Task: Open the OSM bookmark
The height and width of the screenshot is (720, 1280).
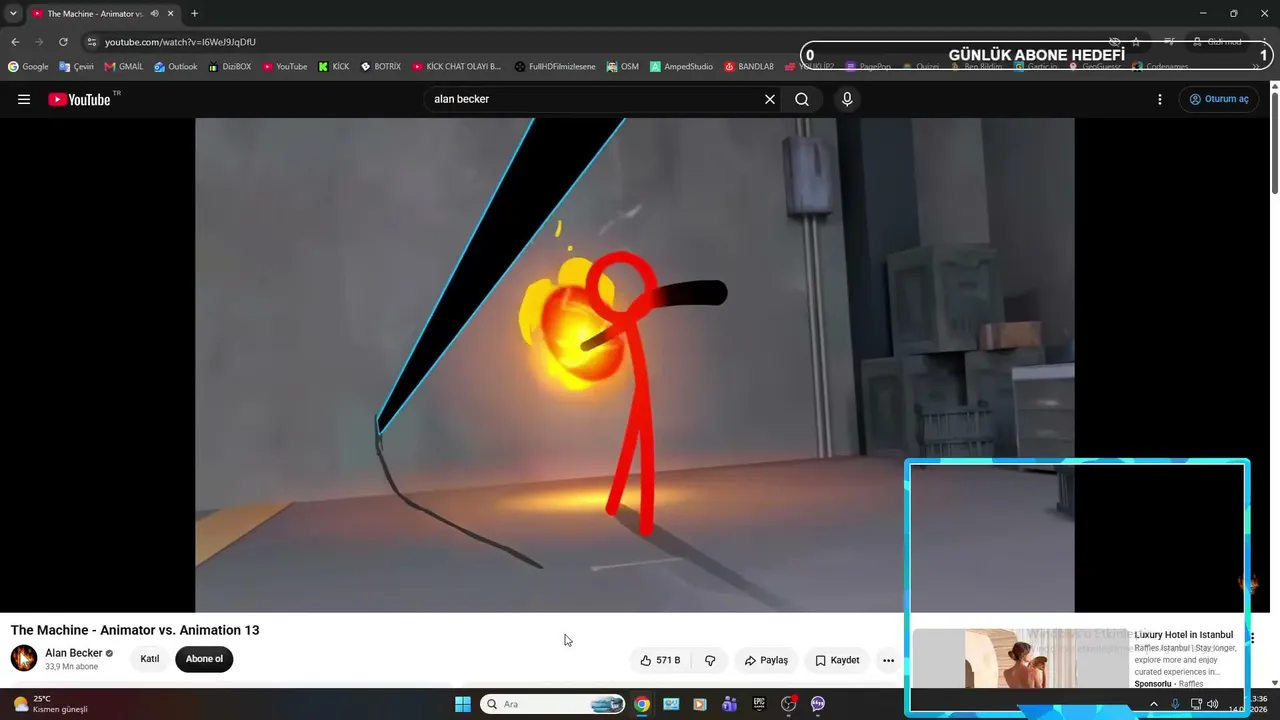Action: coord(622,67)
